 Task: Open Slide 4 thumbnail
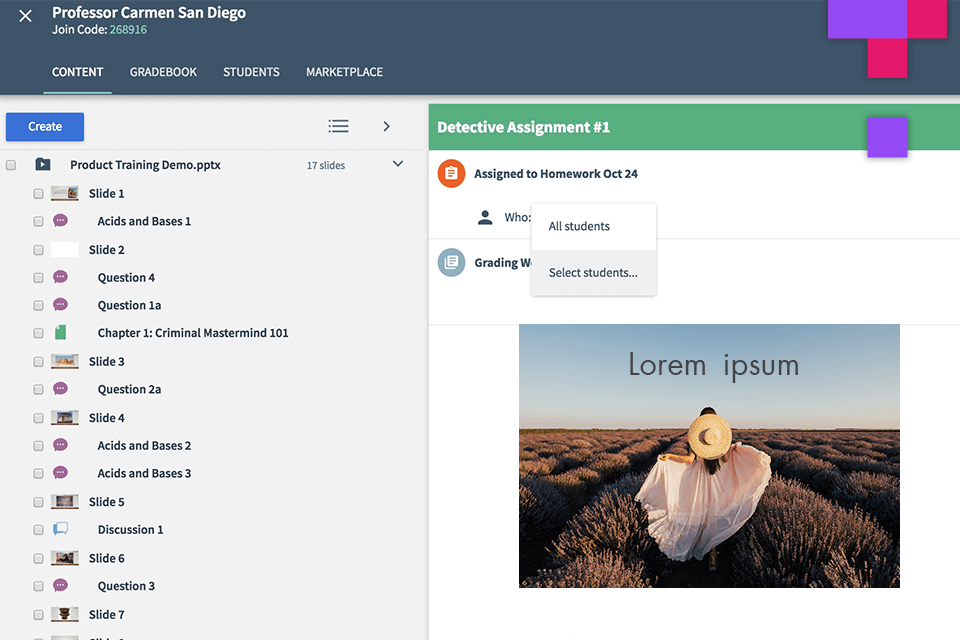click(64, 418)
